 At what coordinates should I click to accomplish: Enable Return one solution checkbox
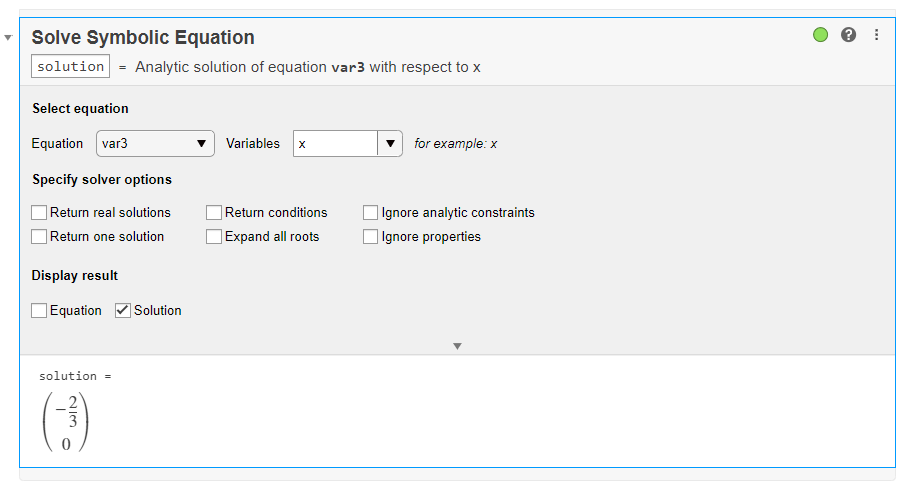(39, 237)
